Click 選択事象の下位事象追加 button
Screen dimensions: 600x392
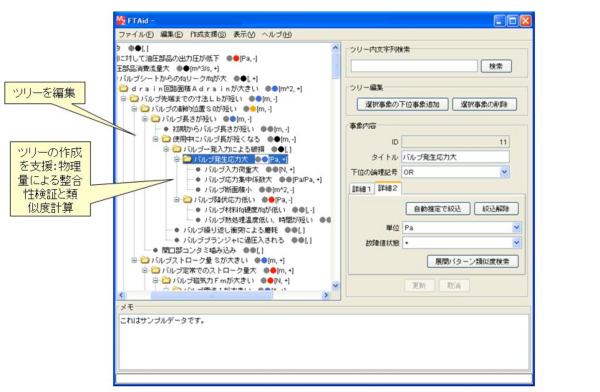(x=402, y=104)
